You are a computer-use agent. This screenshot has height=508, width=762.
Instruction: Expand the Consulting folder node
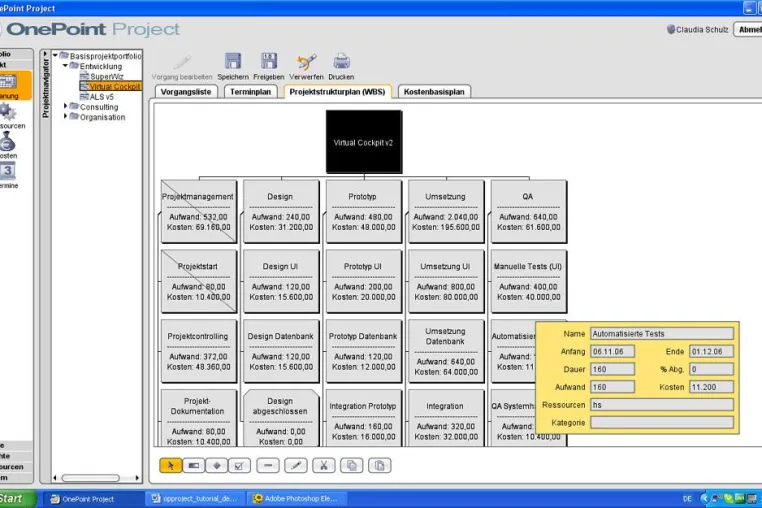click(65, 106)
